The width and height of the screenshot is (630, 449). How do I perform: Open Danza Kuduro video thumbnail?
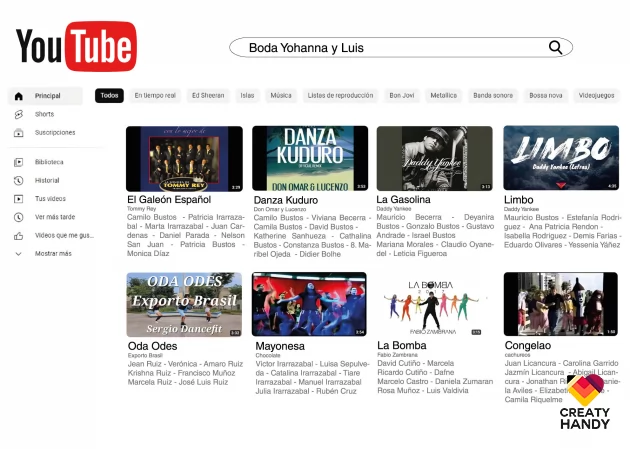point(310,158)
